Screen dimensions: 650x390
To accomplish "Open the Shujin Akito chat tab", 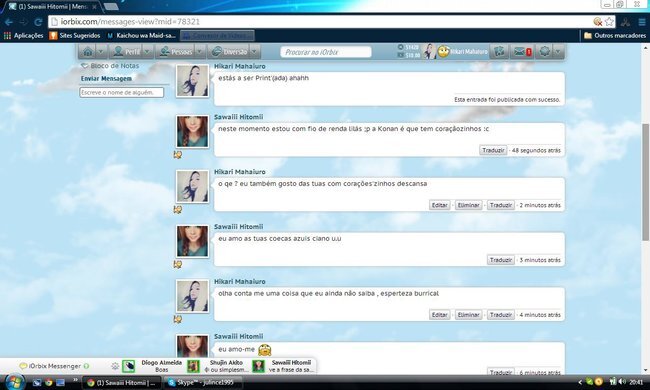I will pos(218,366).
